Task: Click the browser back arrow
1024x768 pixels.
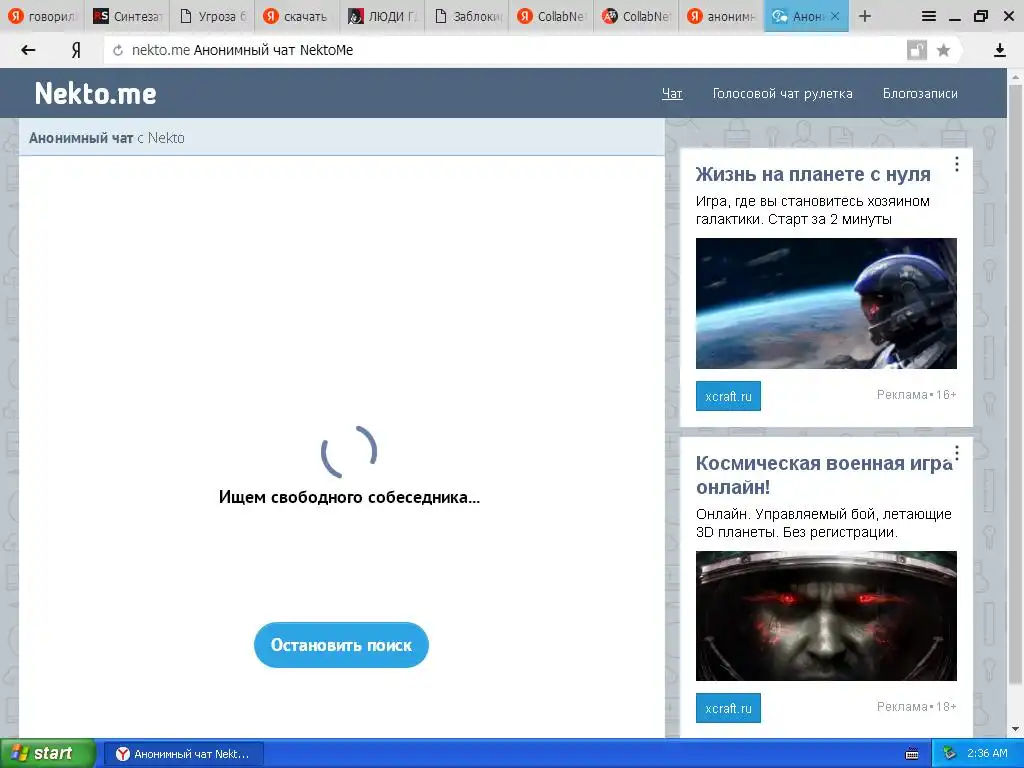Action: pyautogui.click(x=28, y=50)
